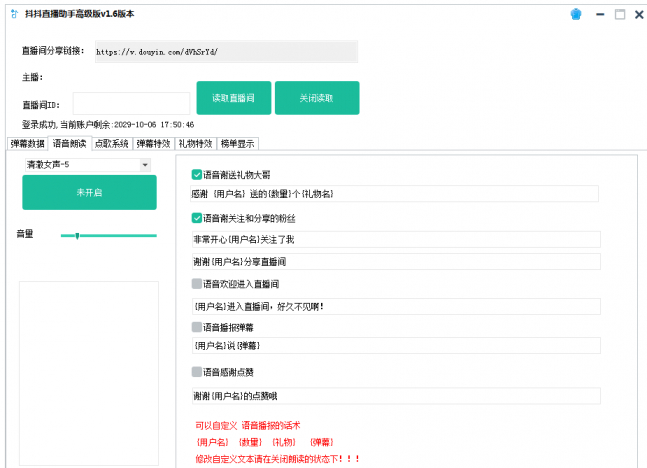Click the green 未开启 button

pyautogui.click(x=90, y=192)
